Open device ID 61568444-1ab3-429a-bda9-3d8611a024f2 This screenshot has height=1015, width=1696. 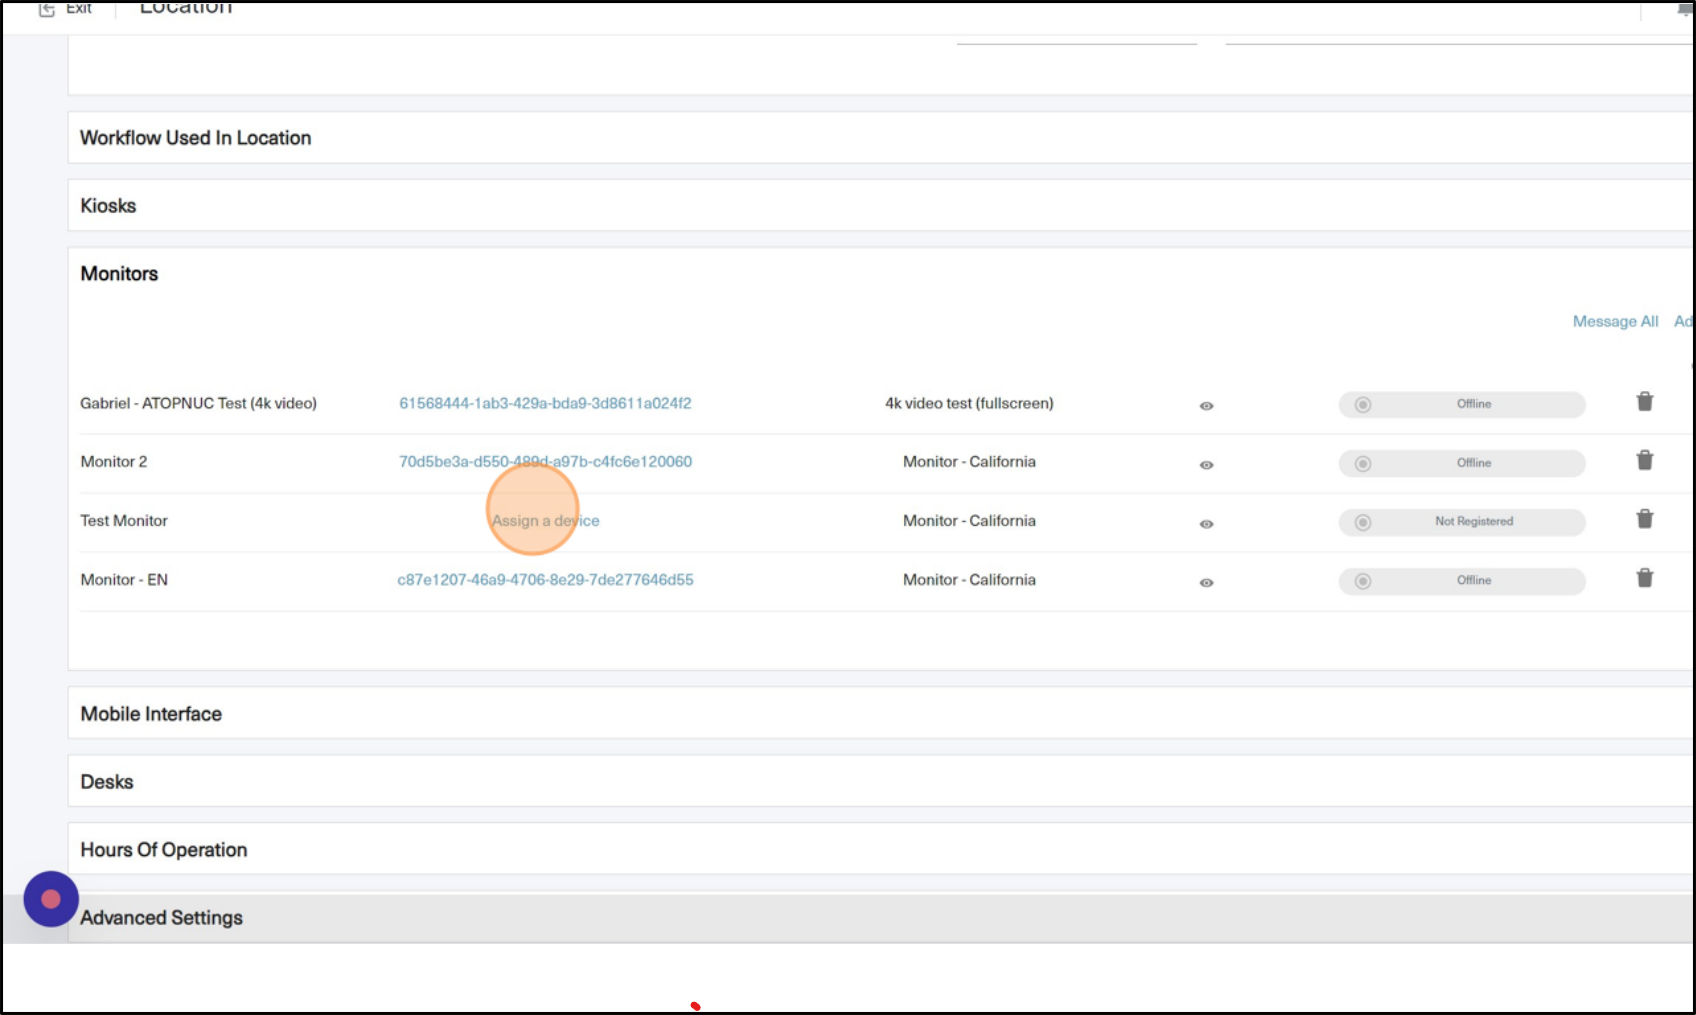[545, 403]
